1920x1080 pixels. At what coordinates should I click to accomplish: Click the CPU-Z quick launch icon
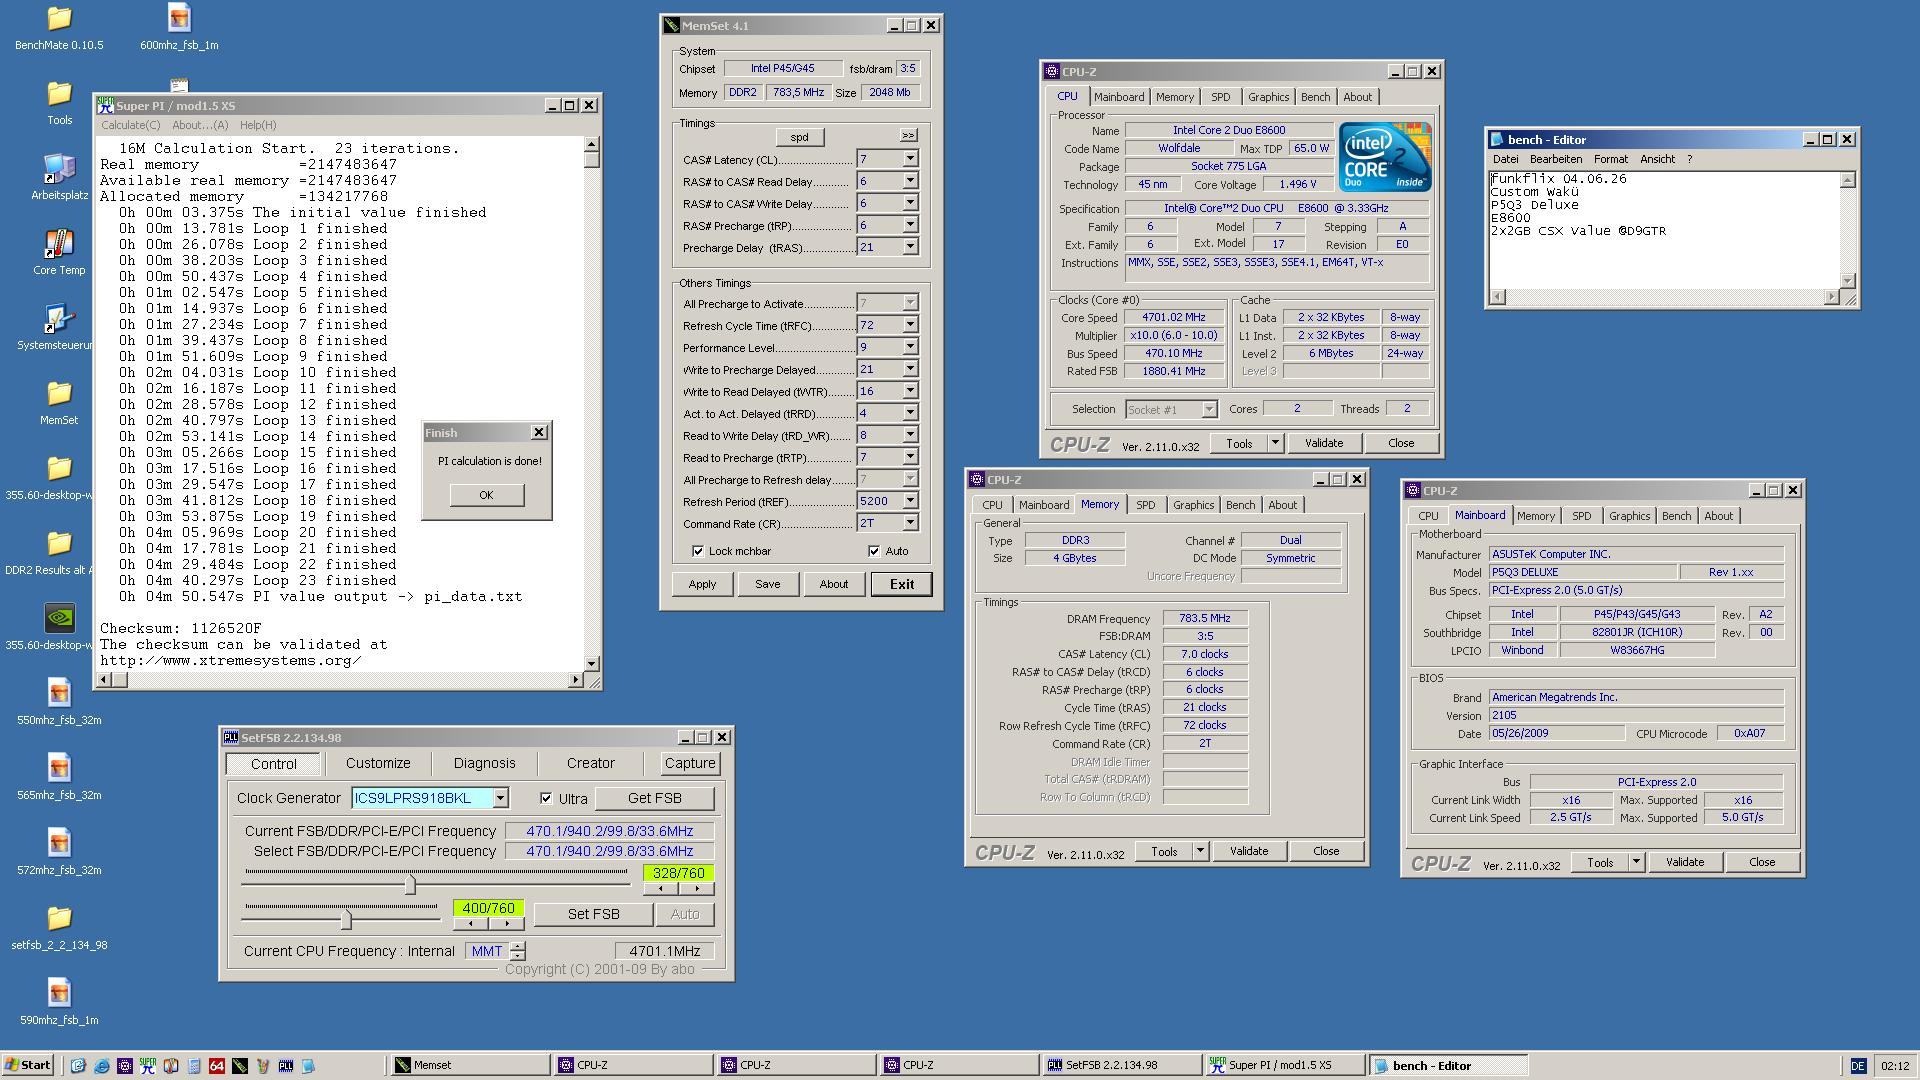[125, 1066]
